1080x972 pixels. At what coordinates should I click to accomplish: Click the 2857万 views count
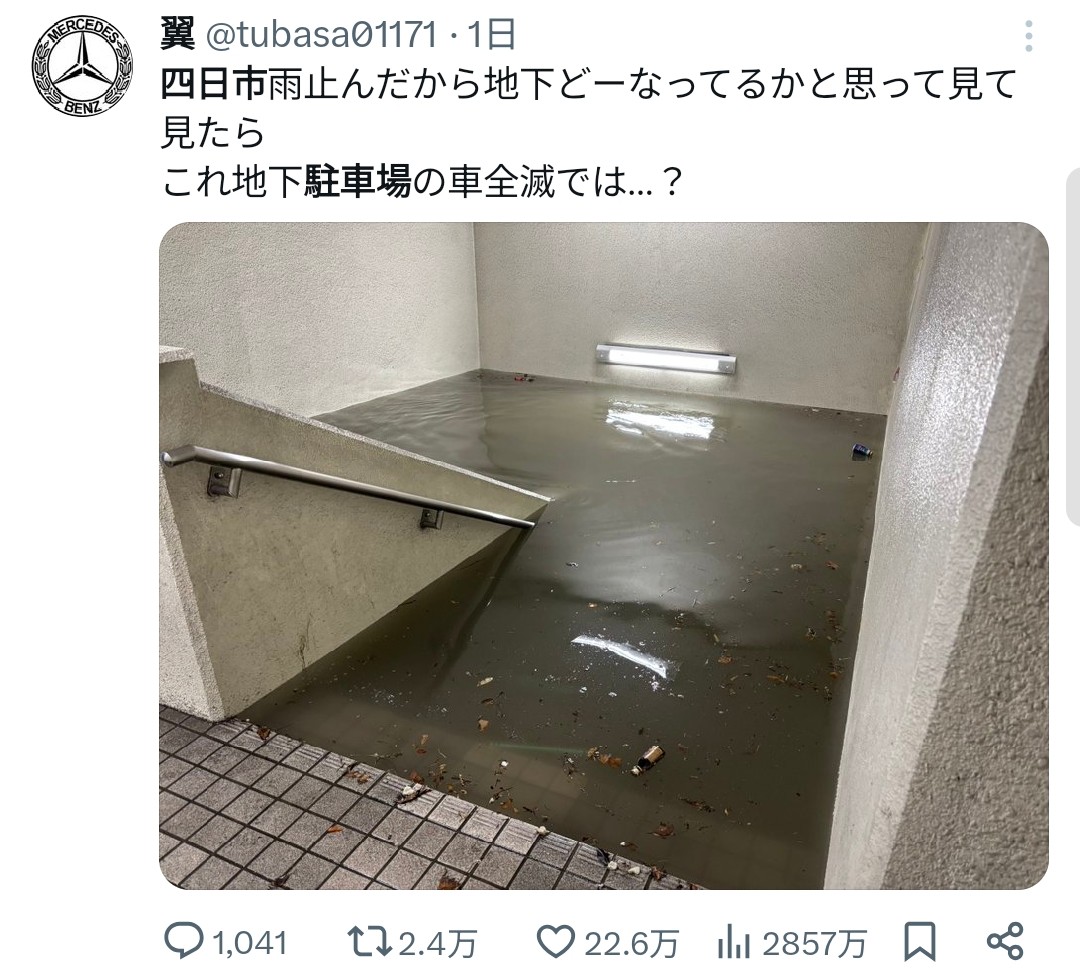[813, 942]
